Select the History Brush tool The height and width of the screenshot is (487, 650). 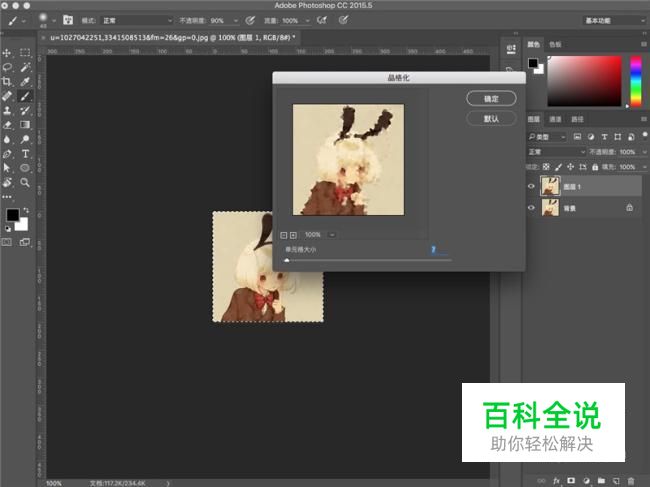[25, 110]
